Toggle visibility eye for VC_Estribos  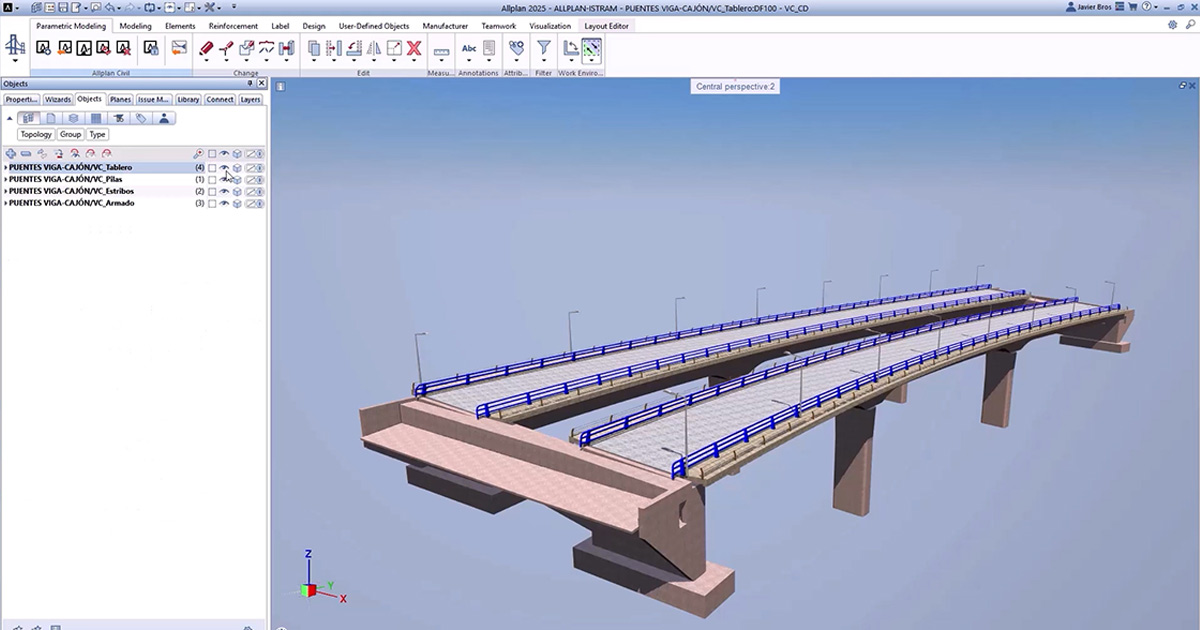click(224, 192)
